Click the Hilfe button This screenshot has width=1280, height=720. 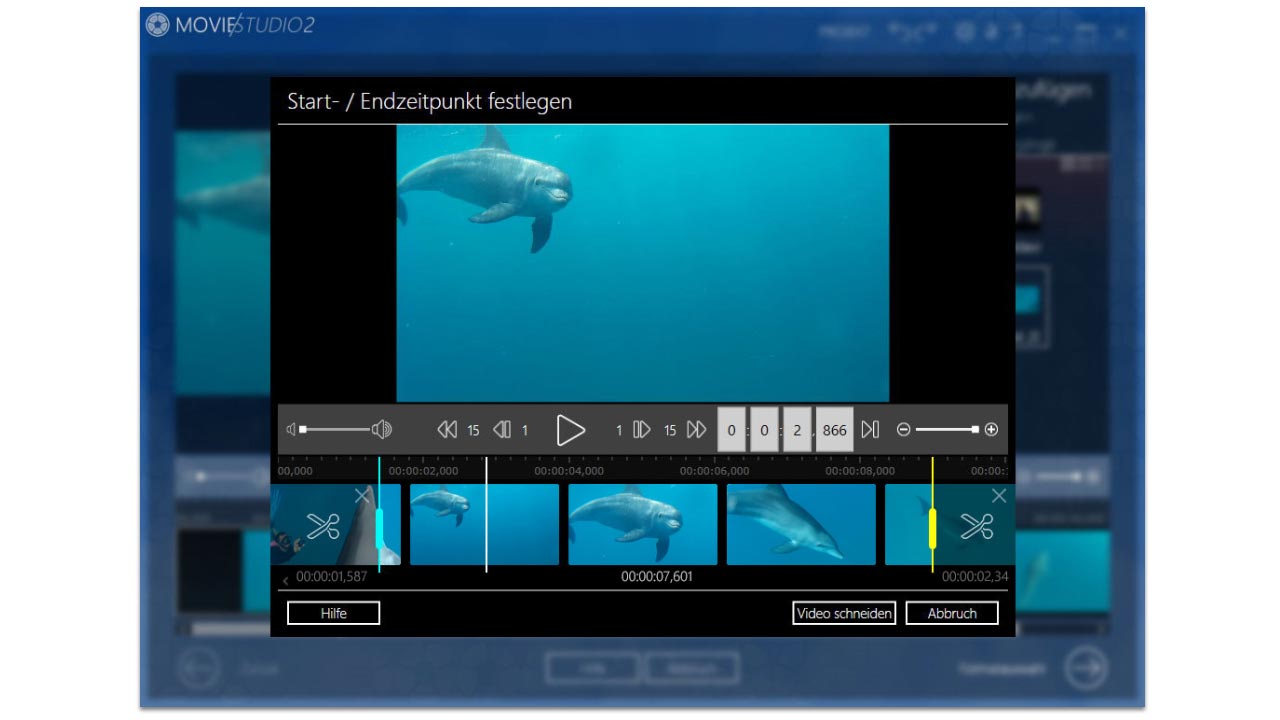(333, 613)
